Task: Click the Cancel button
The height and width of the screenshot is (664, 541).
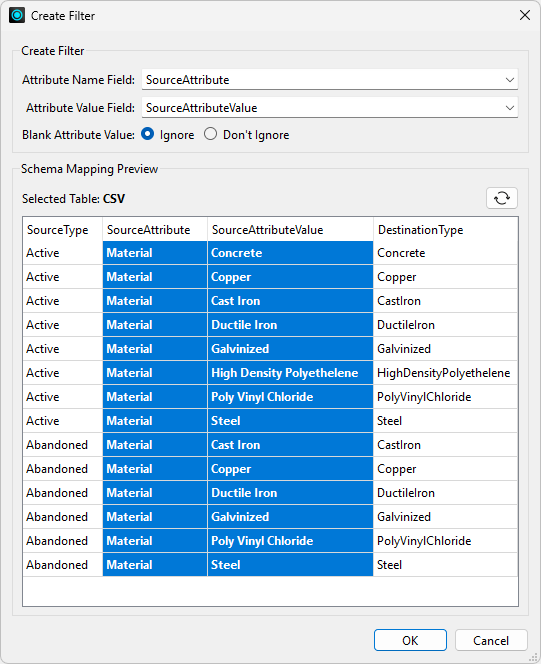Action: click(x=491, y=640)
